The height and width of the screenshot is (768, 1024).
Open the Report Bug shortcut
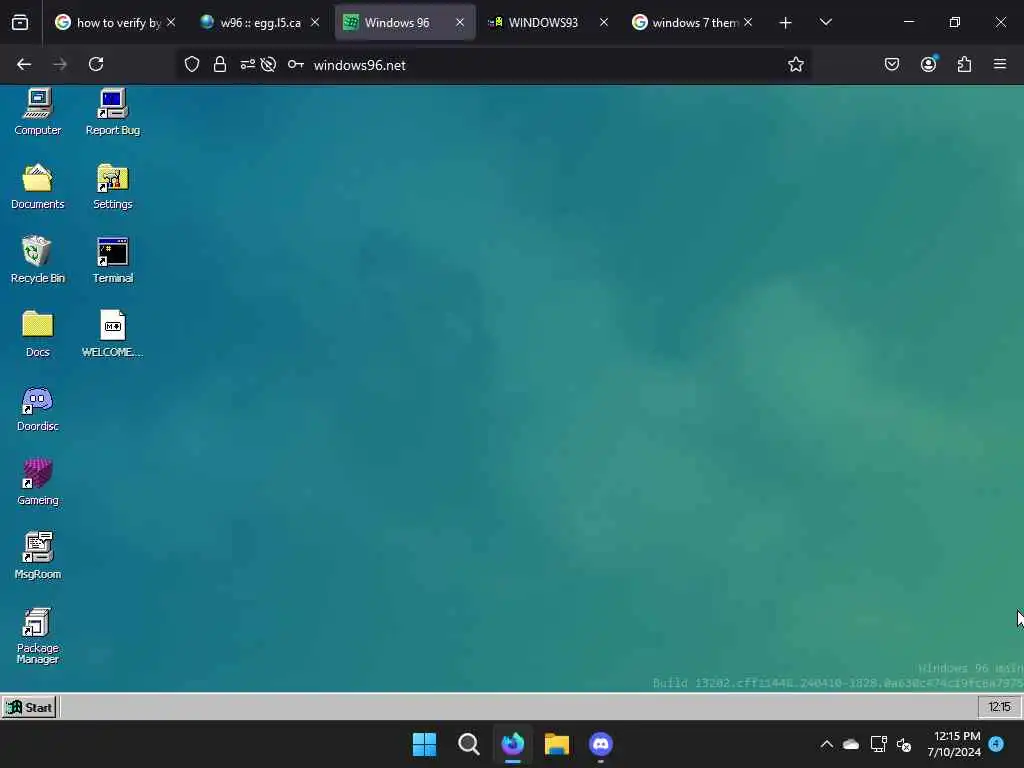112,111
